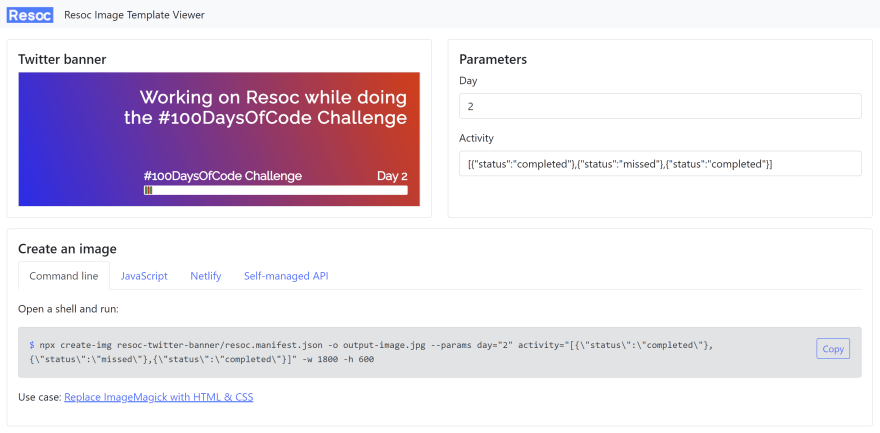Switch to the JavaScript tab
This screenshot has height=433, width=880.
144,276
